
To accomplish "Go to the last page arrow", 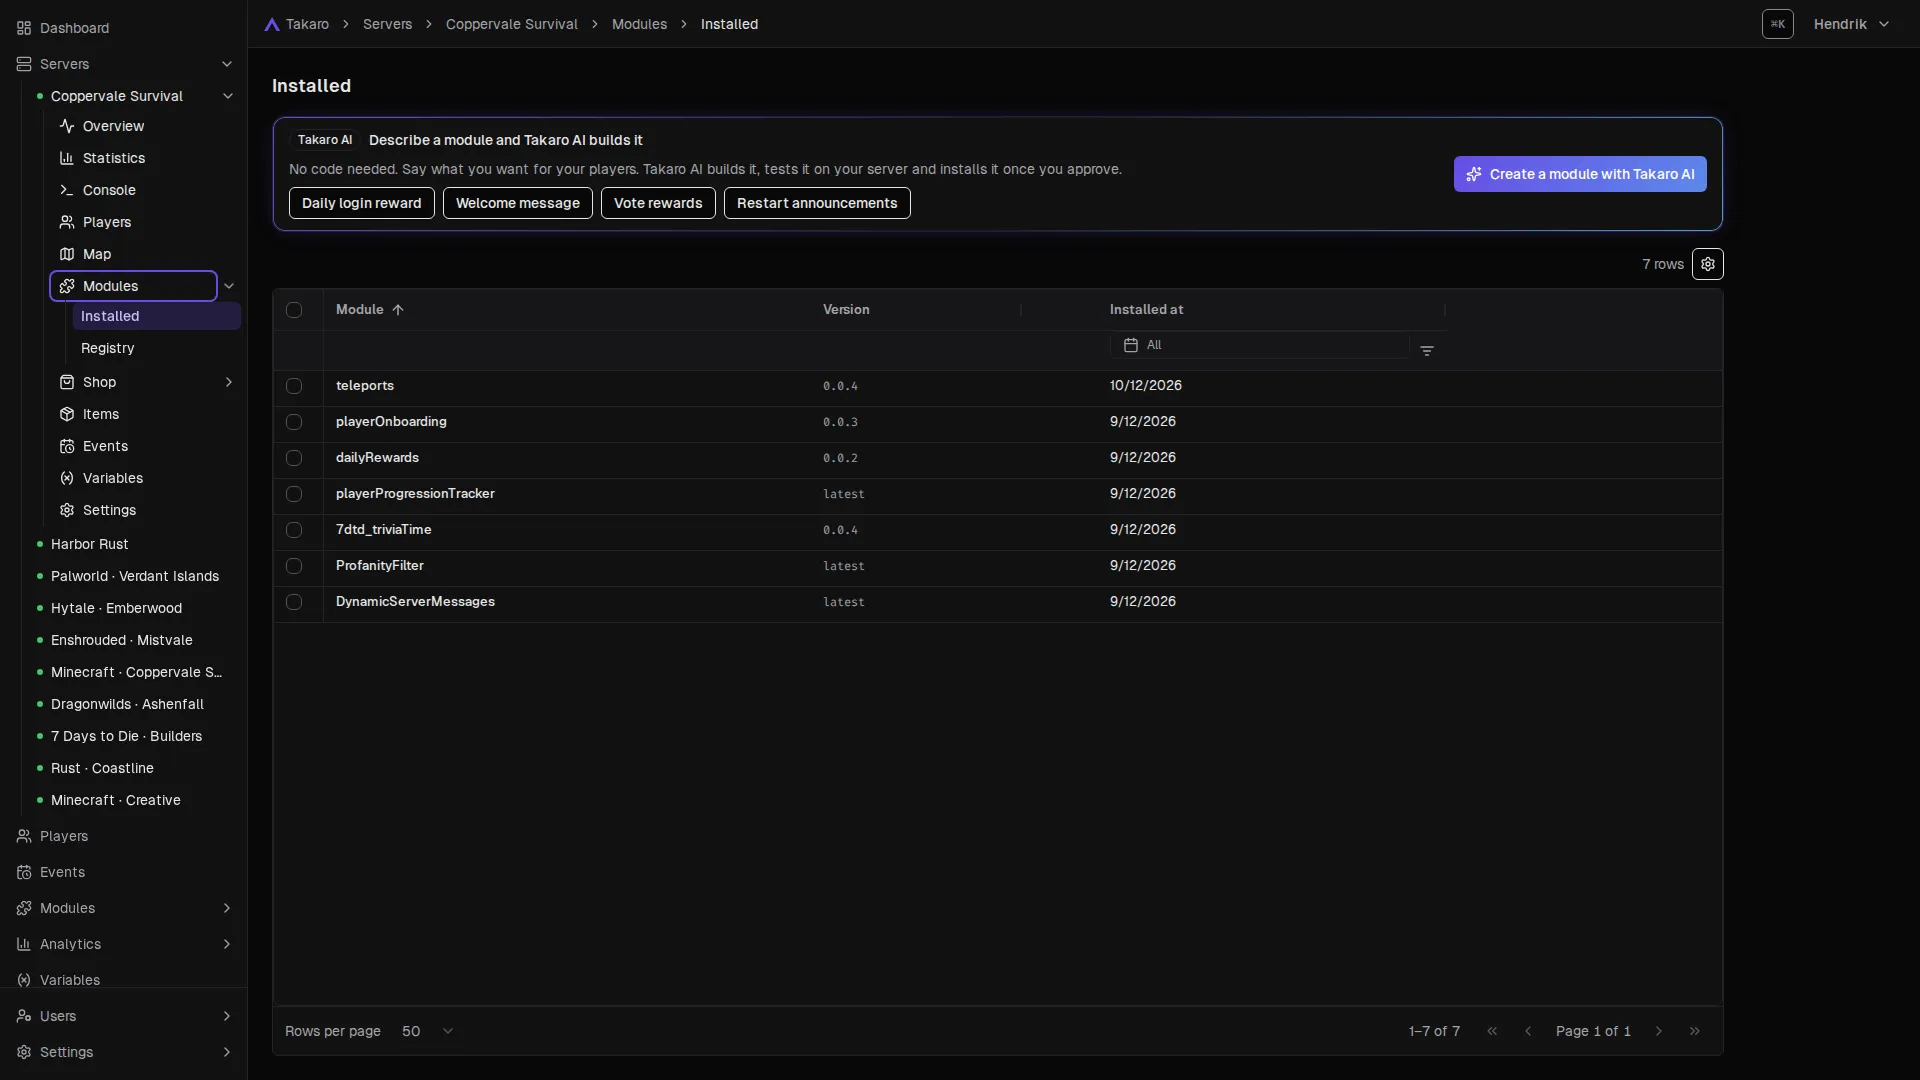I will pyautogui.click(x=1694, y=1031).
